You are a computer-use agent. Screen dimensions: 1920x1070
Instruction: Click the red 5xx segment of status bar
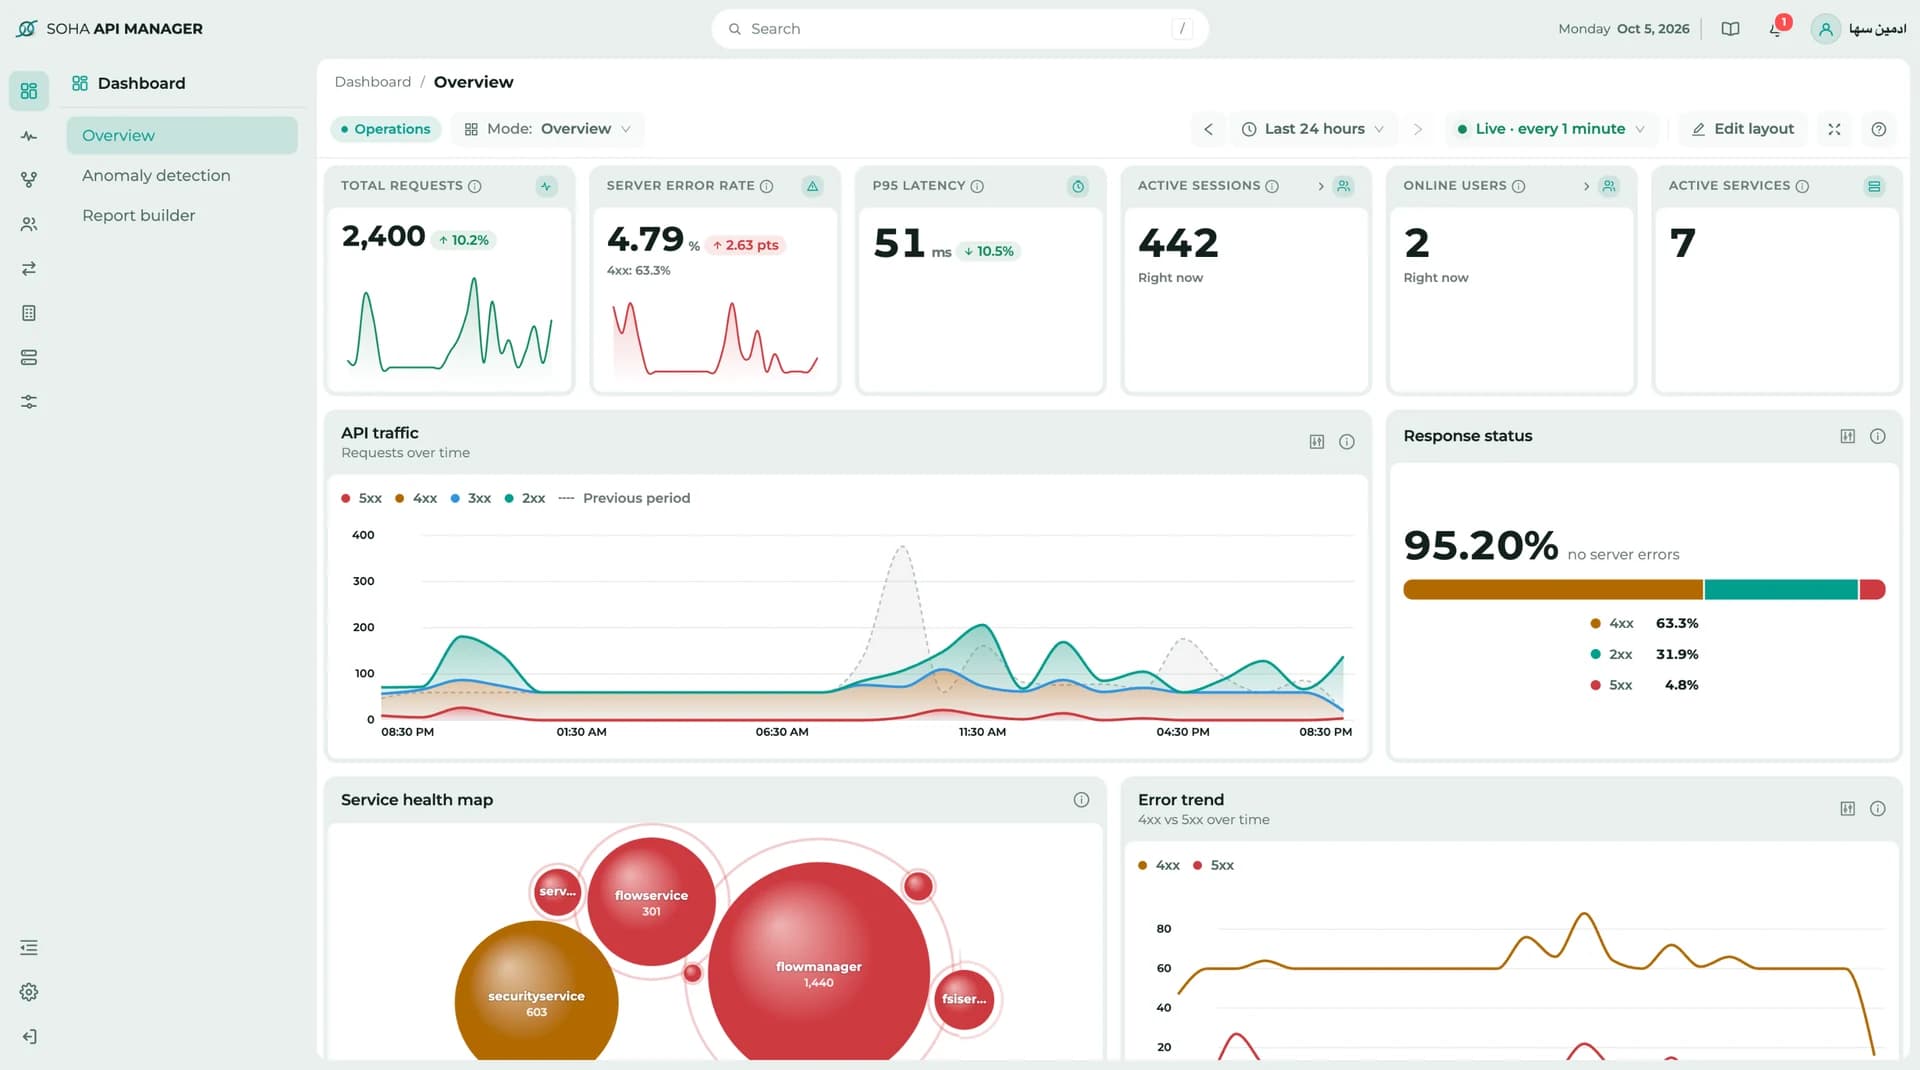click(1873, 590)
